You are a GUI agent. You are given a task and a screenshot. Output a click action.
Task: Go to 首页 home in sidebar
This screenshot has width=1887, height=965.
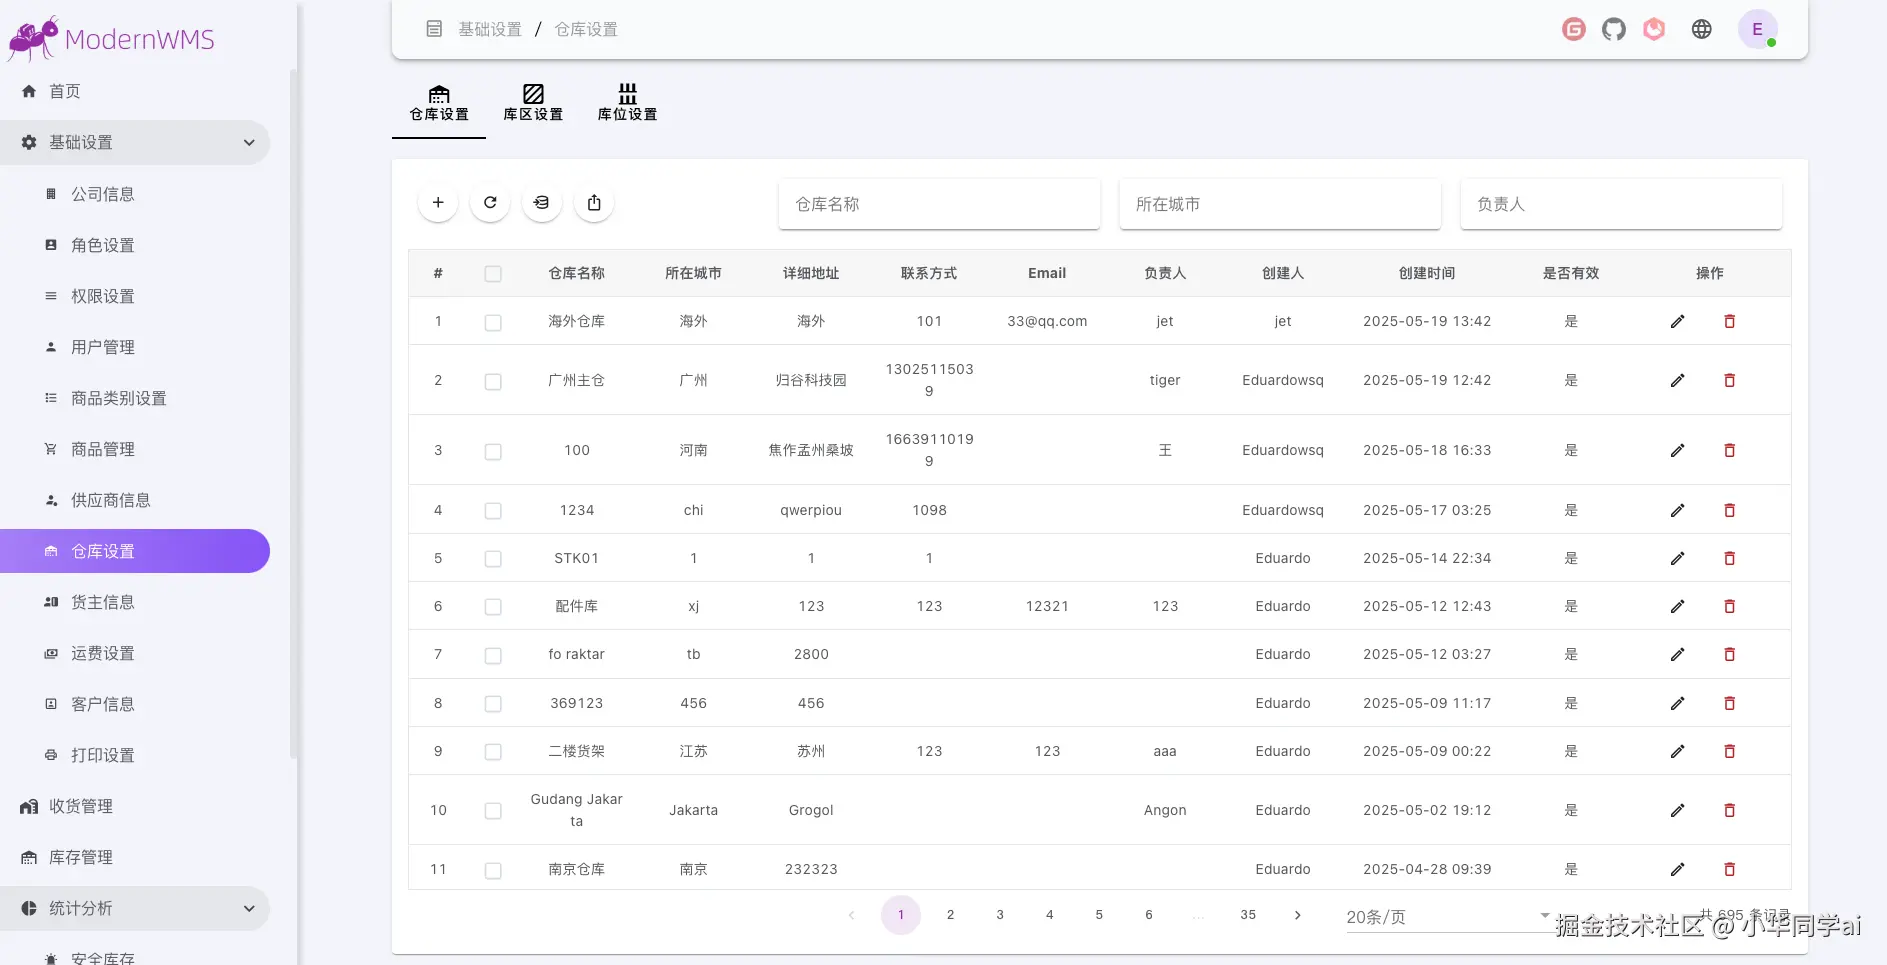click(x=135, y=91)
